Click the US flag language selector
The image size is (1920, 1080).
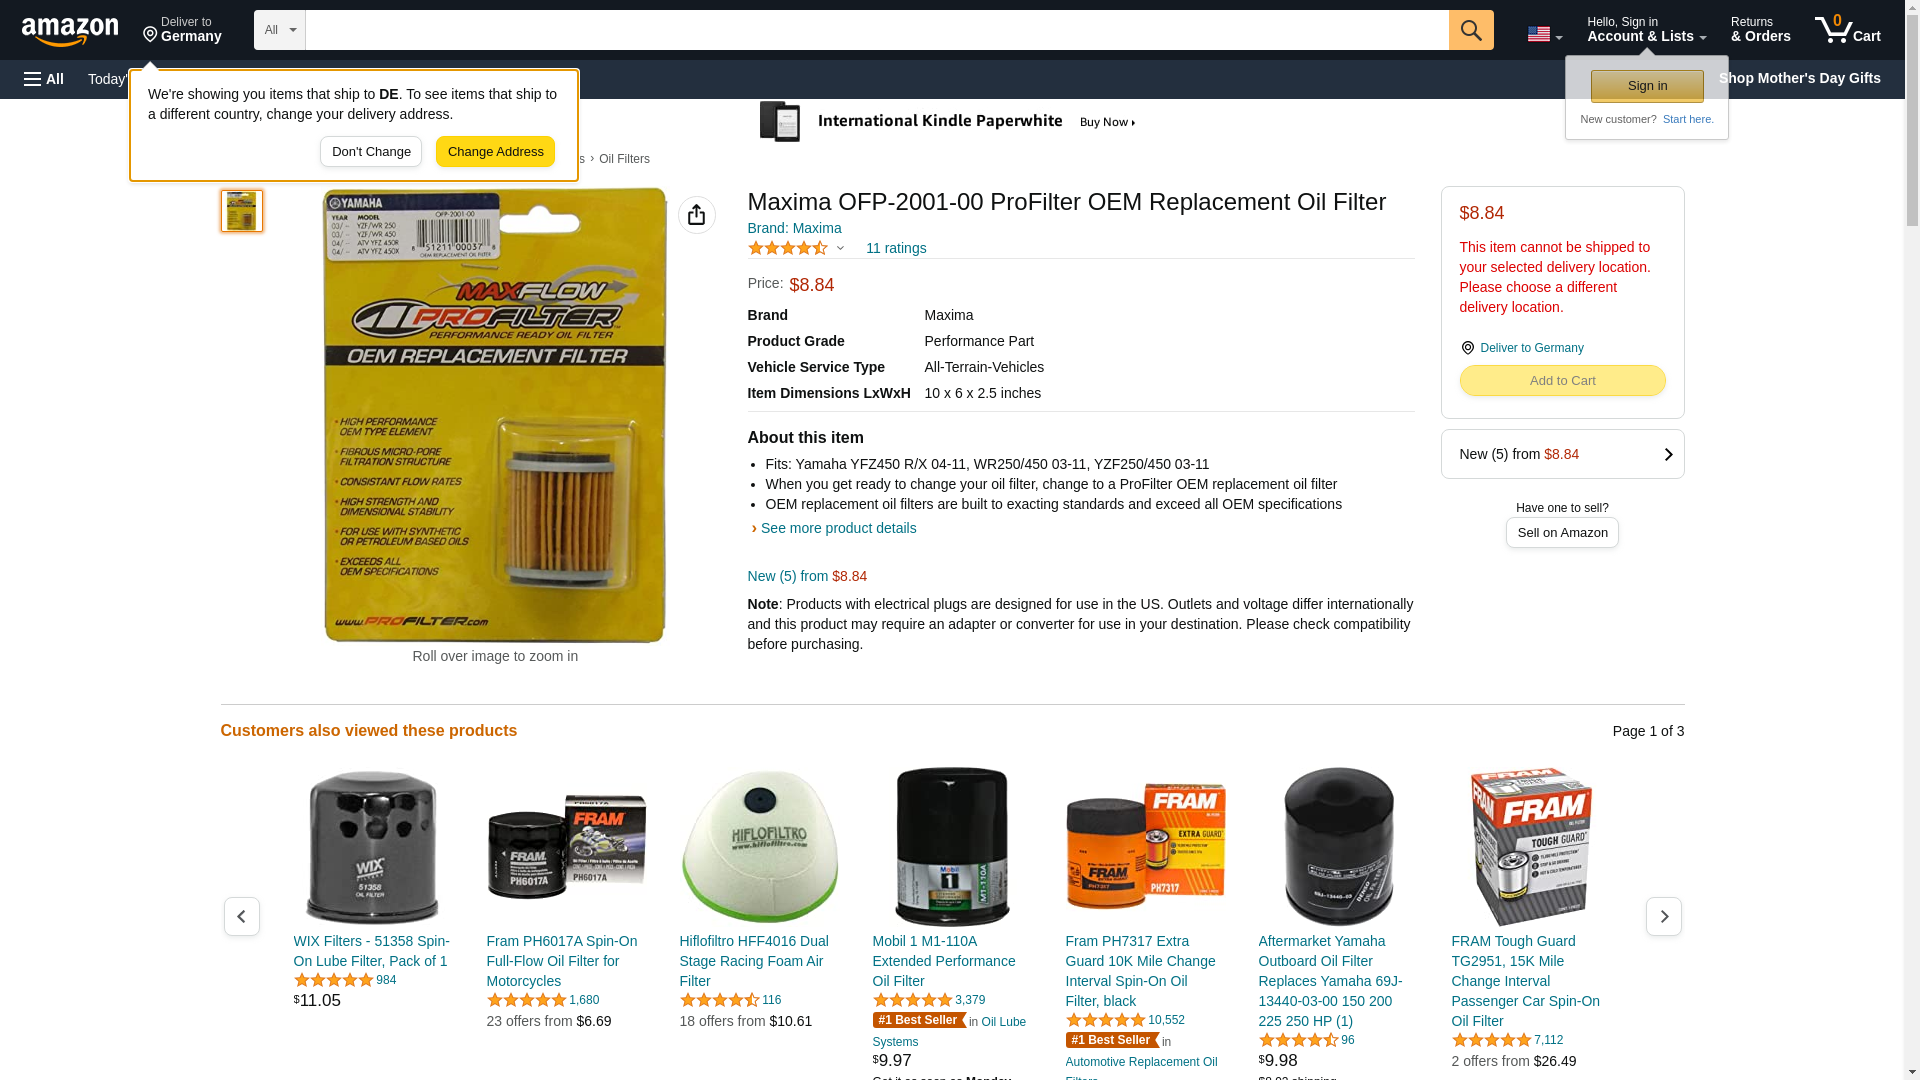point(1544,34)
